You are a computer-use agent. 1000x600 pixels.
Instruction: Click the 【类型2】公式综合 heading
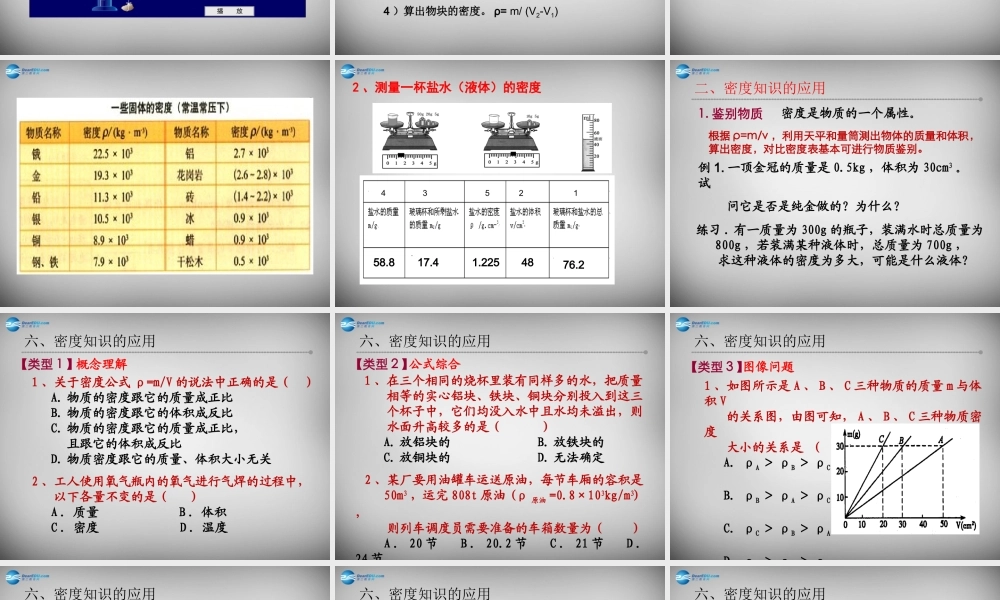pos(408,364)
